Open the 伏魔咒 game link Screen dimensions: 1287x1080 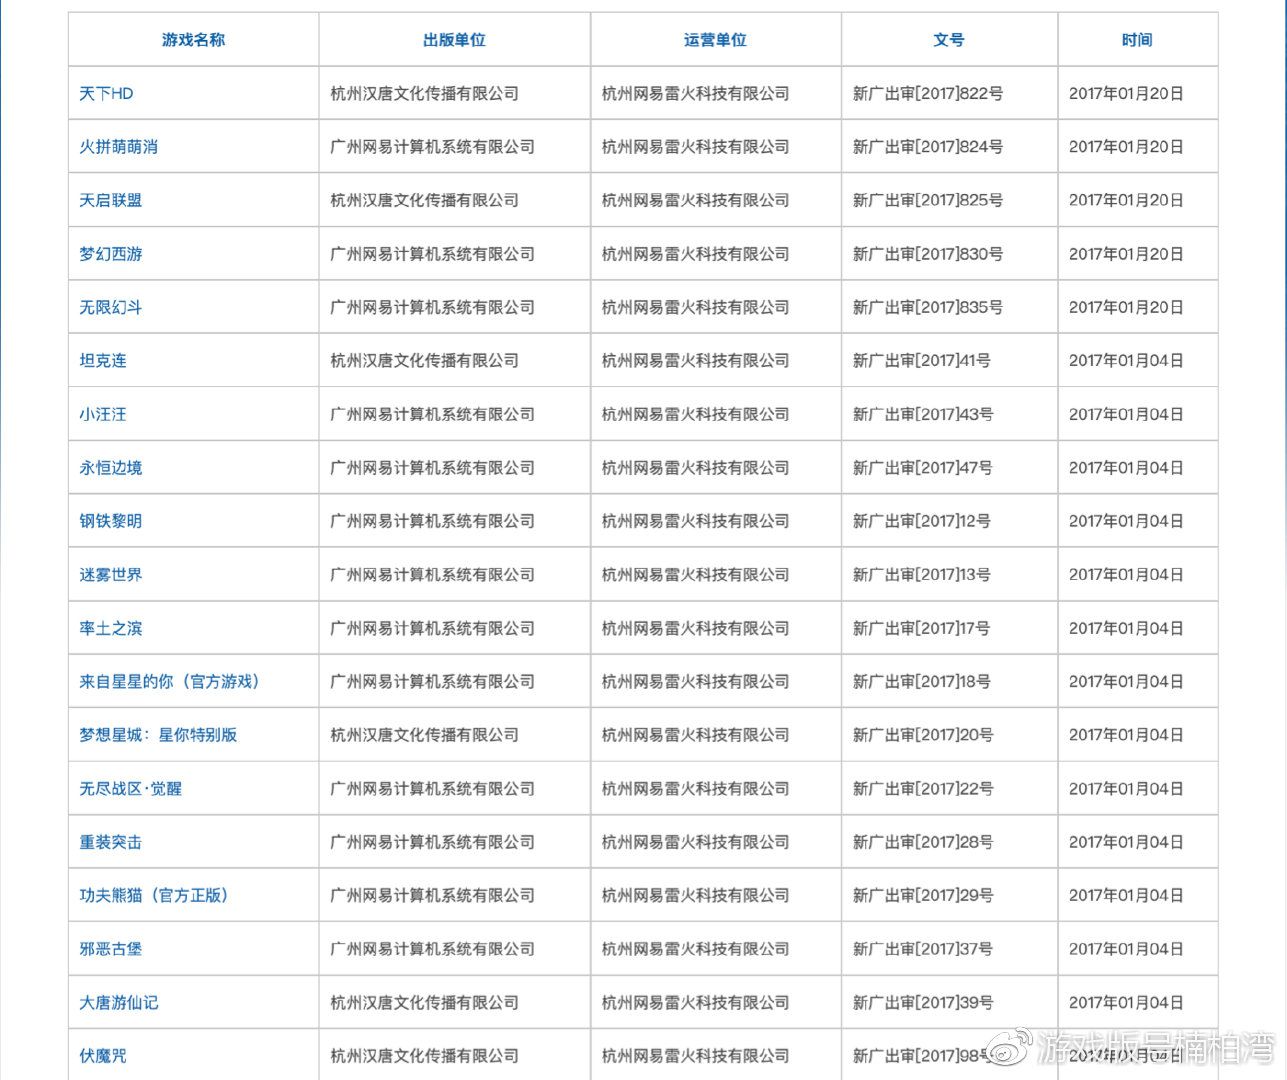point(103,1056)
